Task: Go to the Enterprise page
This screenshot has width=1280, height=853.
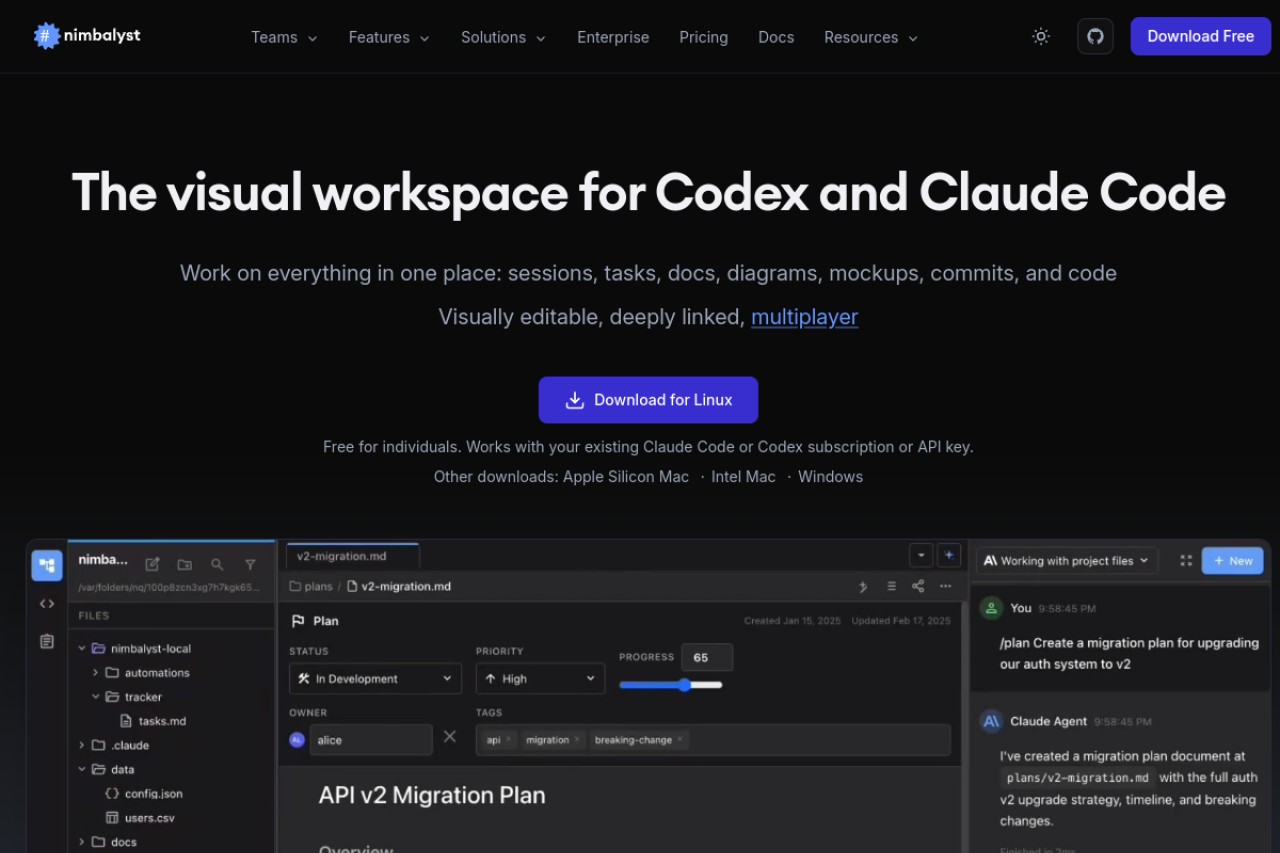Action: pos(613,37)
